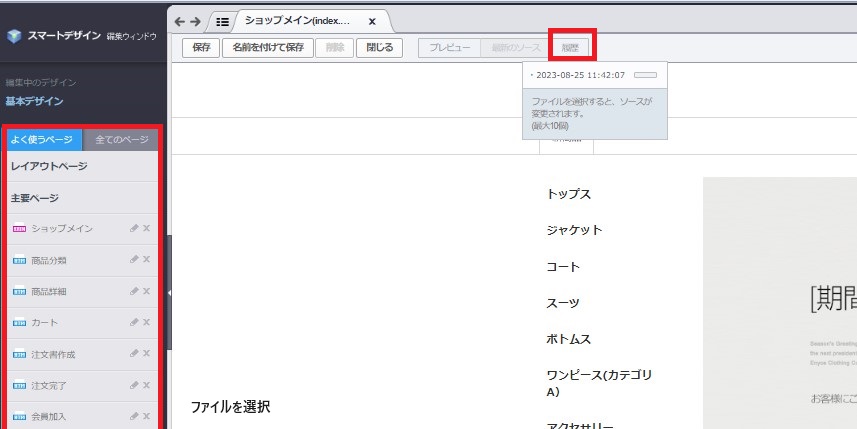Edit カート with the pencil icon
The image size is (857, 429).
[134, 322]
